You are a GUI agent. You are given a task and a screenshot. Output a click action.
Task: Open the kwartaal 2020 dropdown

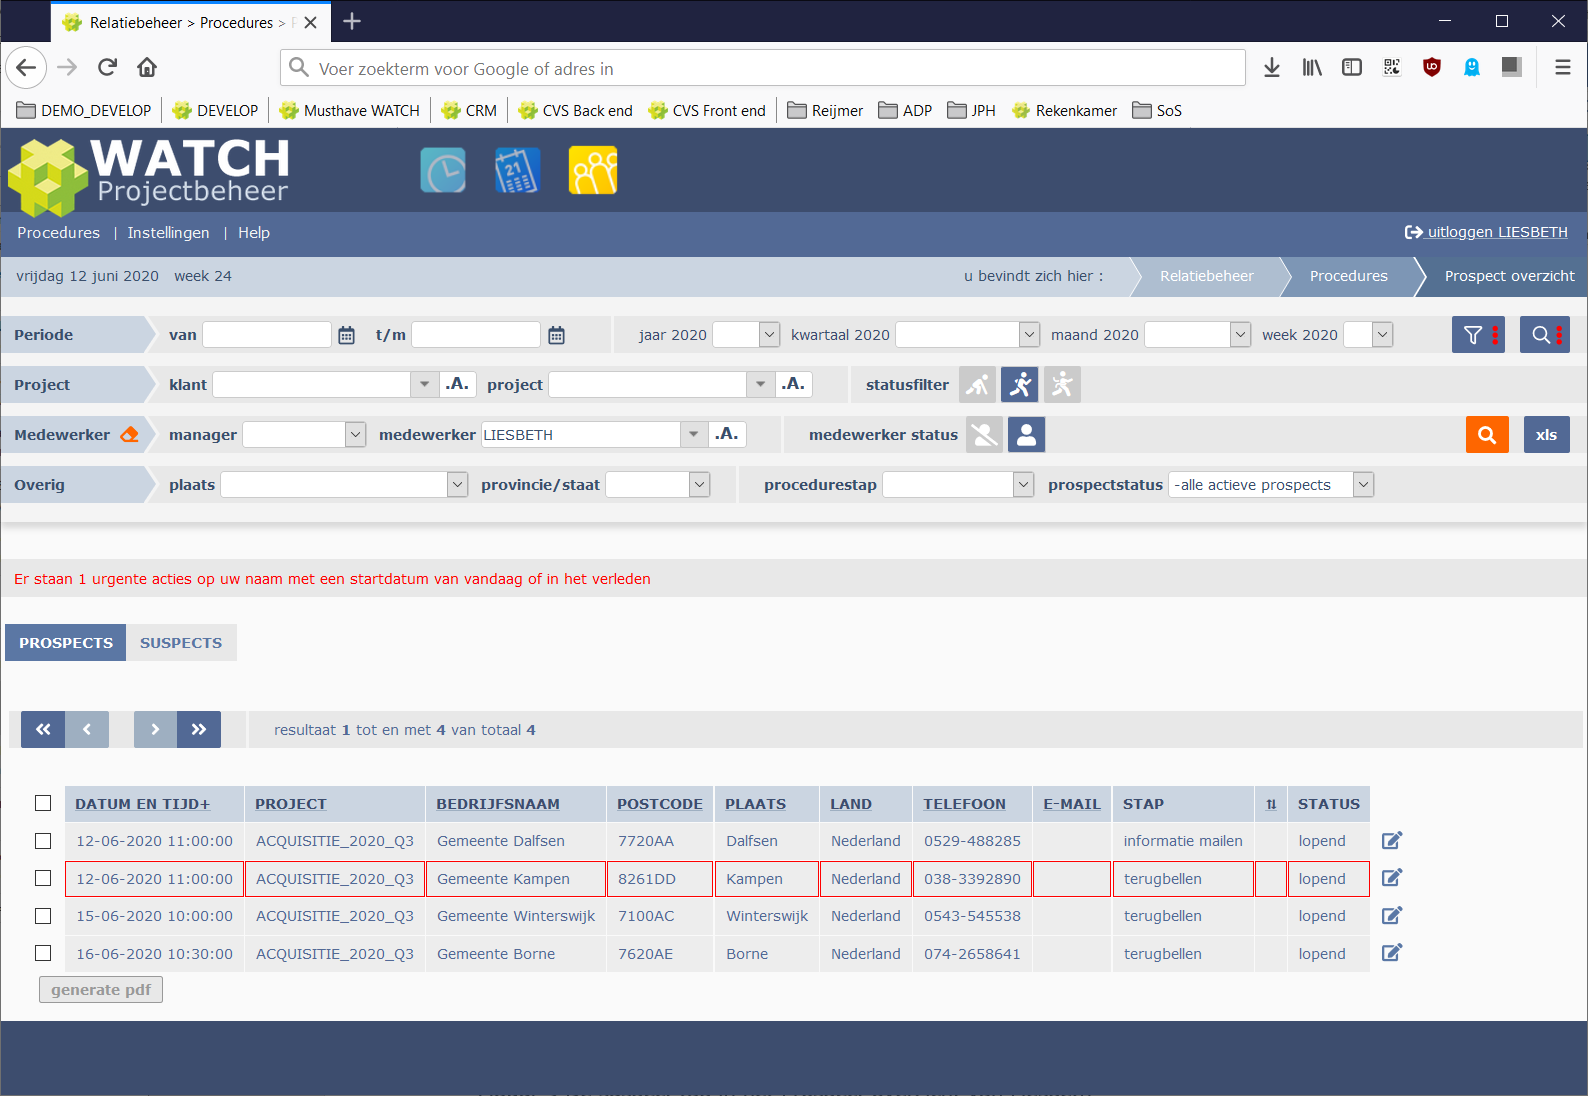point(967,335)
